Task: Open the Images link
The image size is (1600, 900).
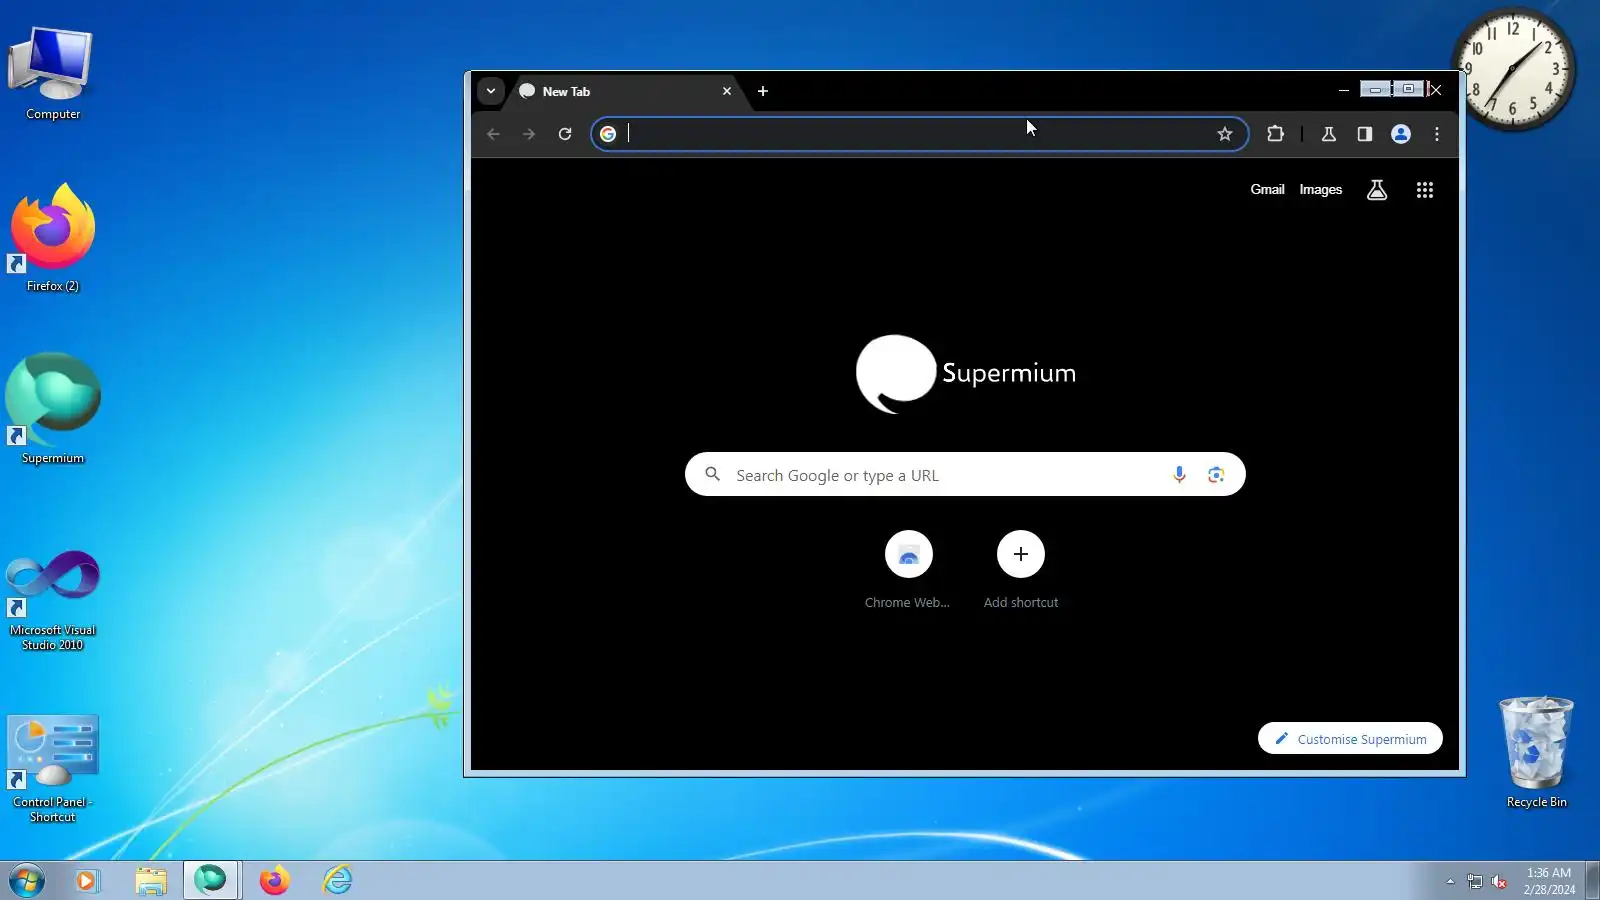Action: (x=1321, y=190)
